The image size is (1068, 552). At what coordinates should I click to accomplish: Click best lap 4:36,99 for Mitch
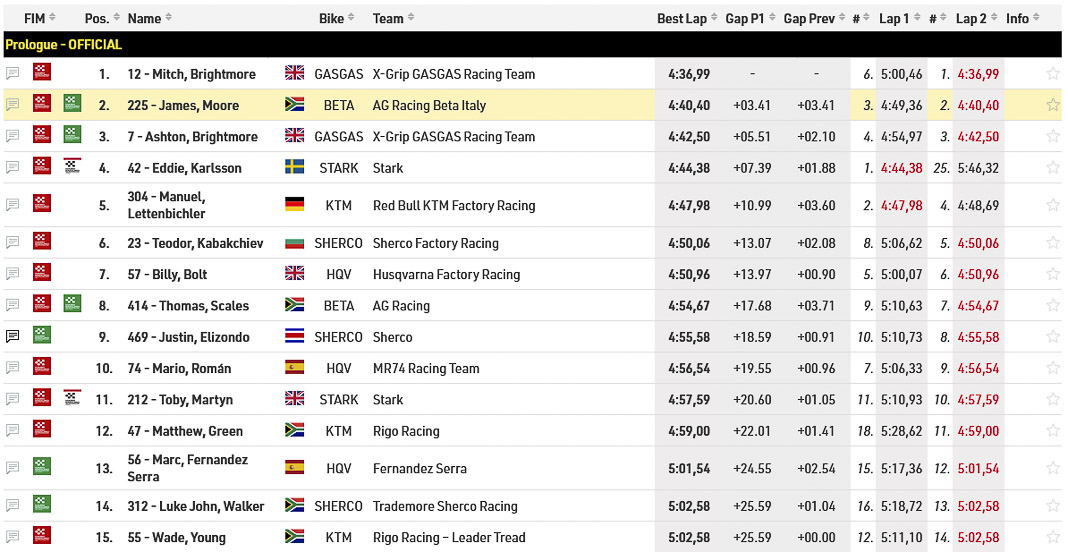click(689, 74)
